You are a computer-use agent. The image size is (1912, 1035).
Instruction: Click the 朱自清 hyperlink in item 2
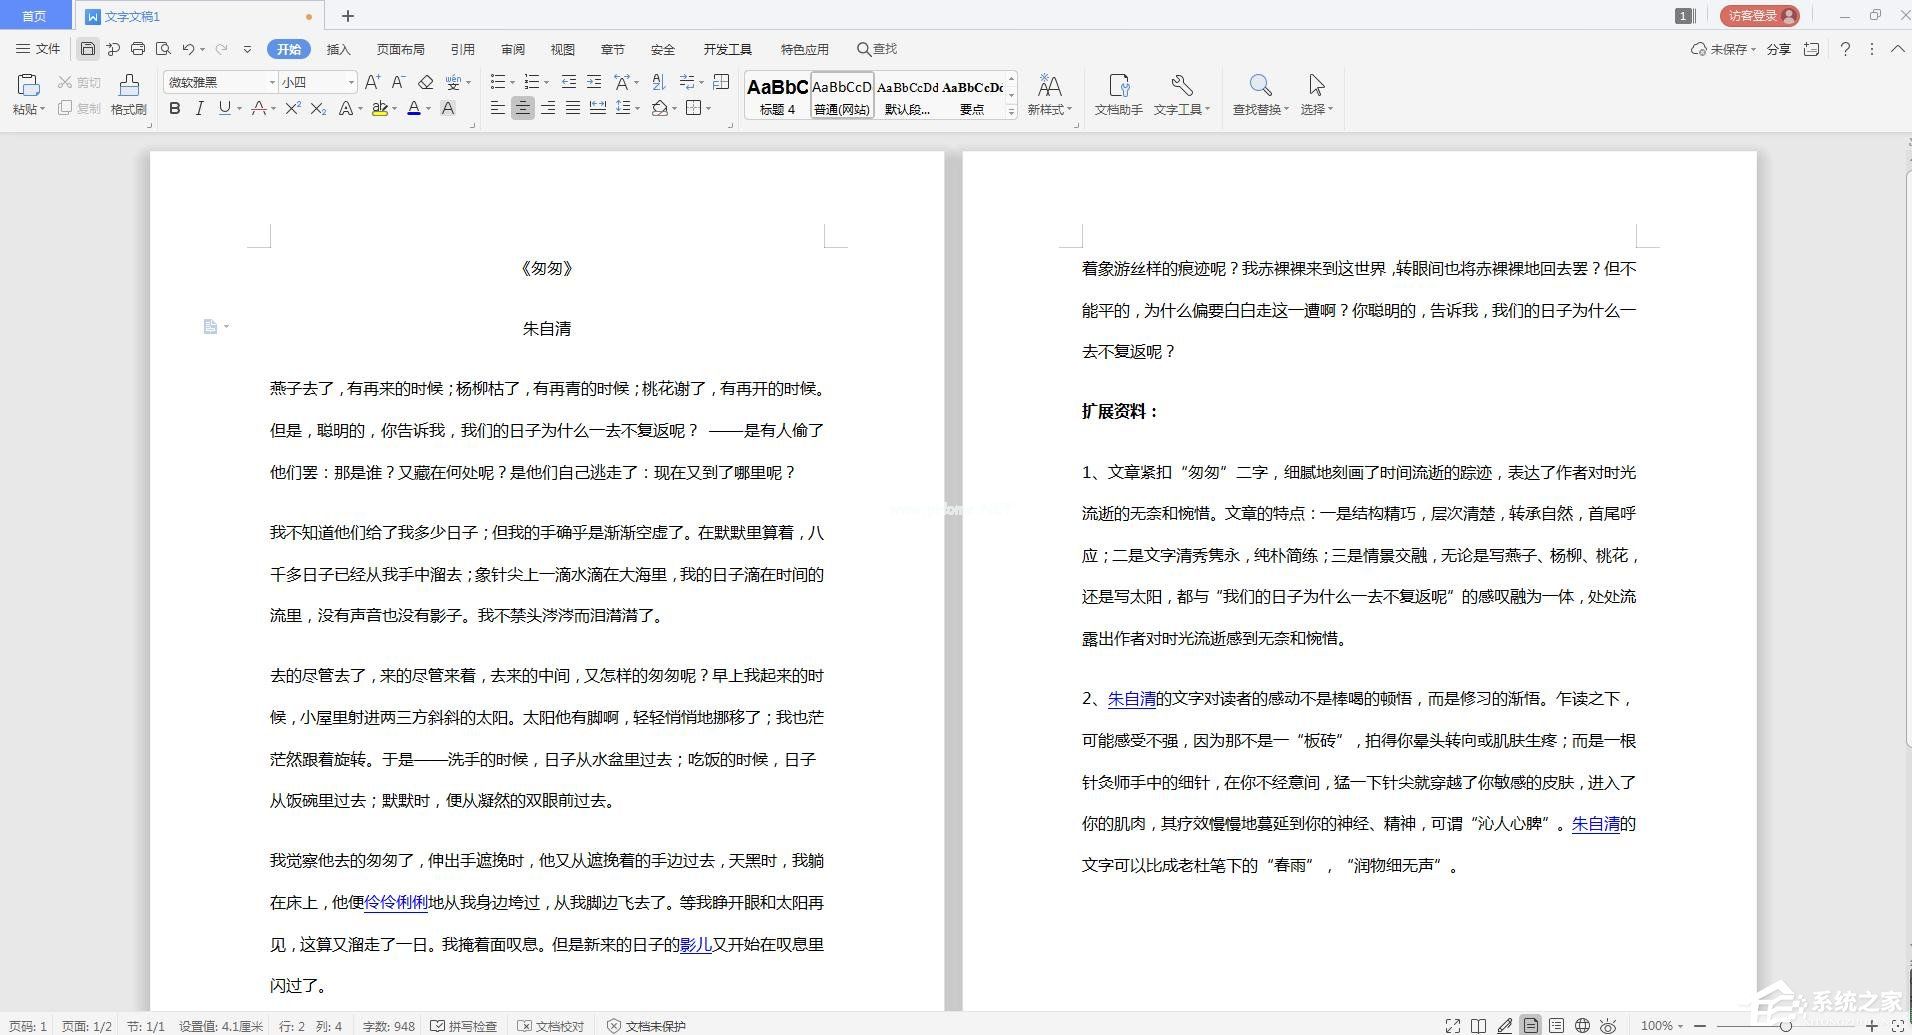pyautogui.click(x=1132, y=699)
